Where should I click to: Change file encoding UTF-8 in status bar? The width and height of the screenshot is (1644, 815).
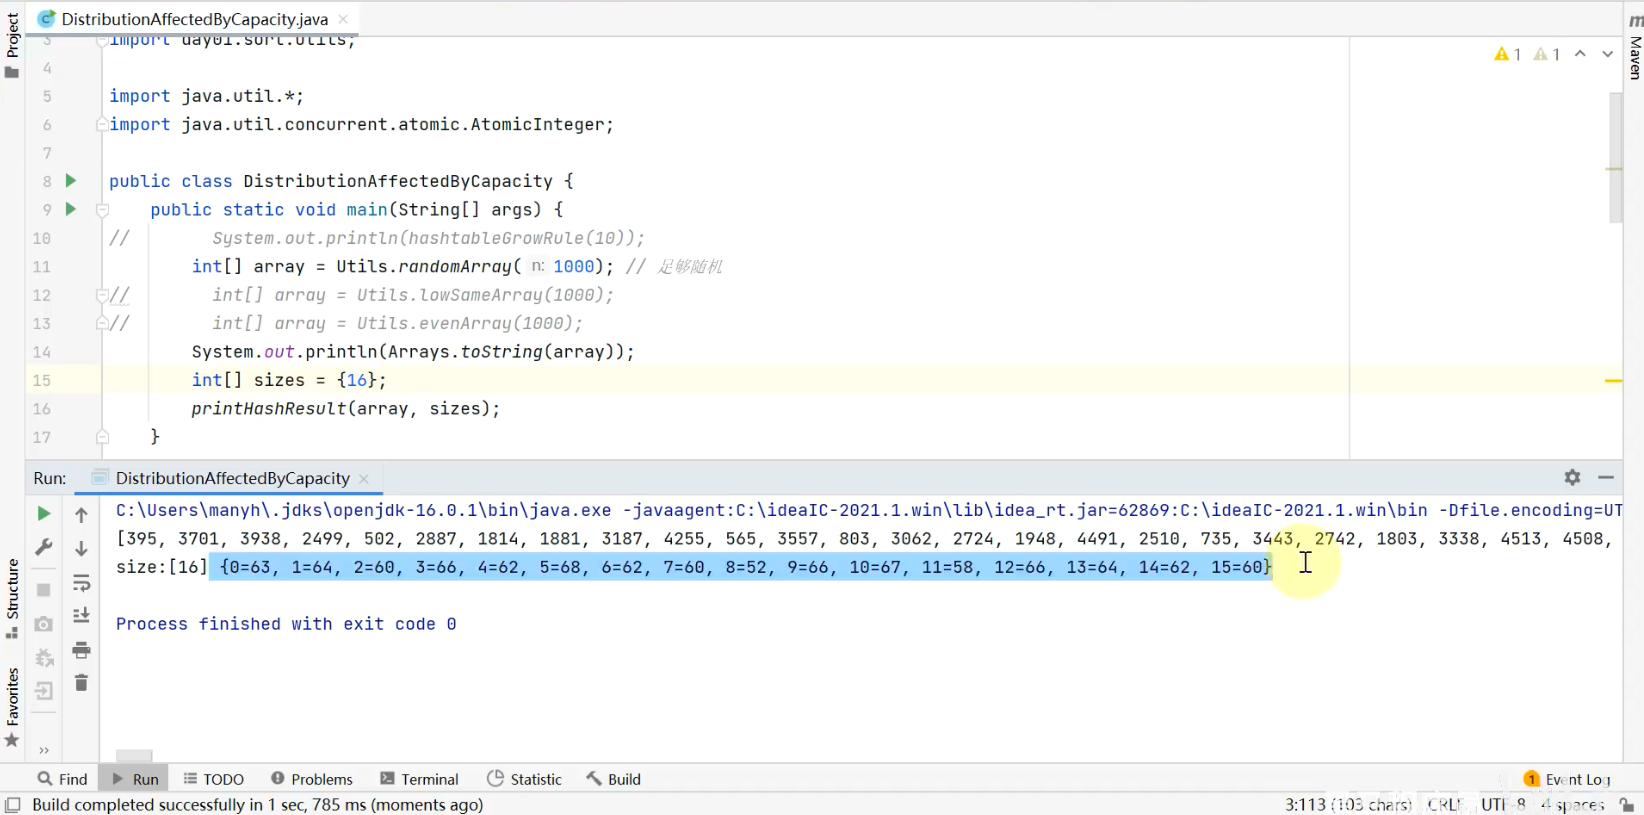pyautogui.click(x=1504, y=805)
